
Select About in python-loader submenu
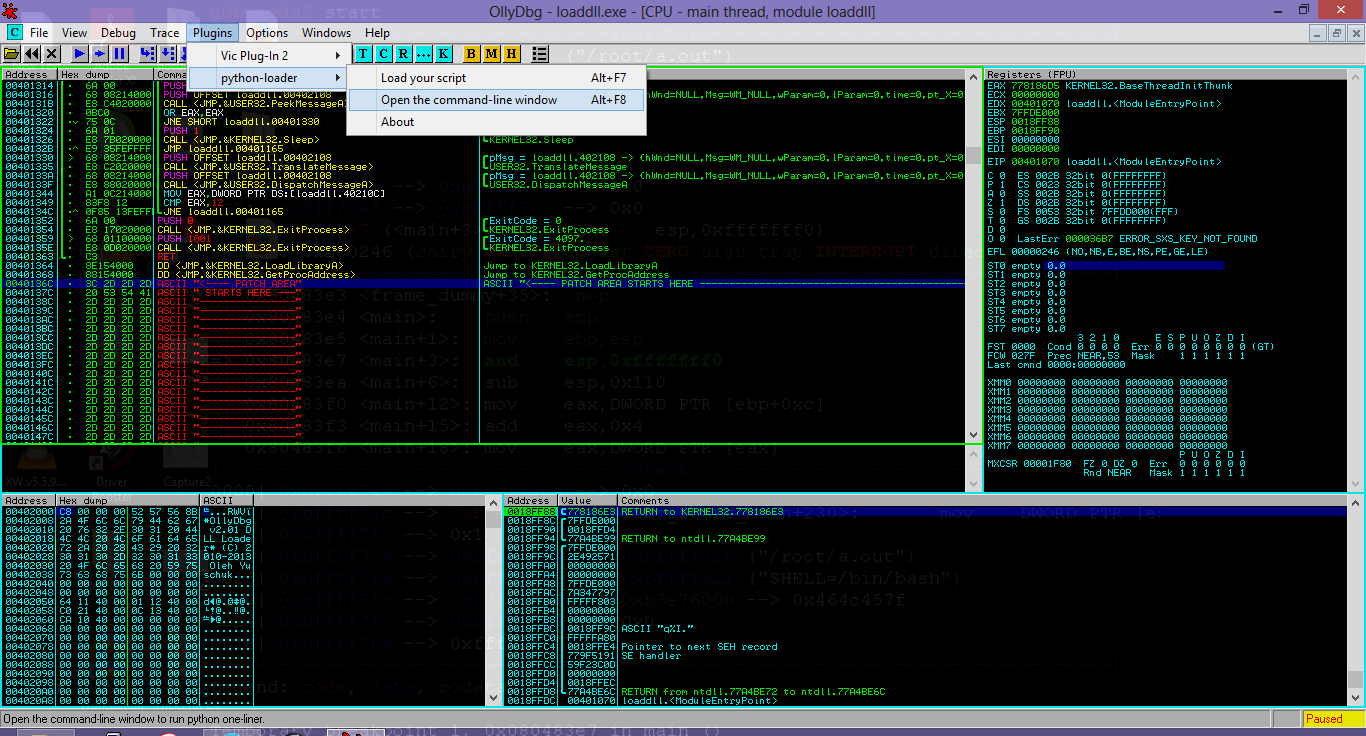pyautogui.click(x=496, y=122)
